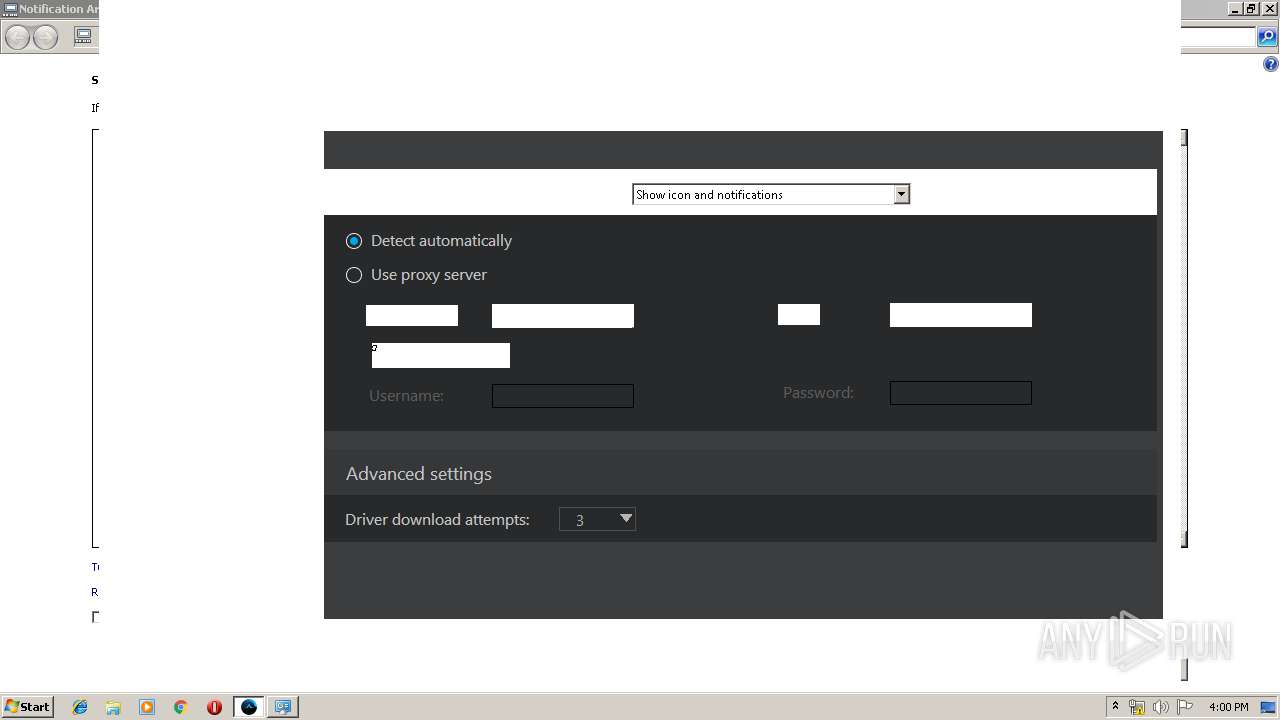Open Windows Explorer folder icon in taskbar

click(x=113, y=707)
